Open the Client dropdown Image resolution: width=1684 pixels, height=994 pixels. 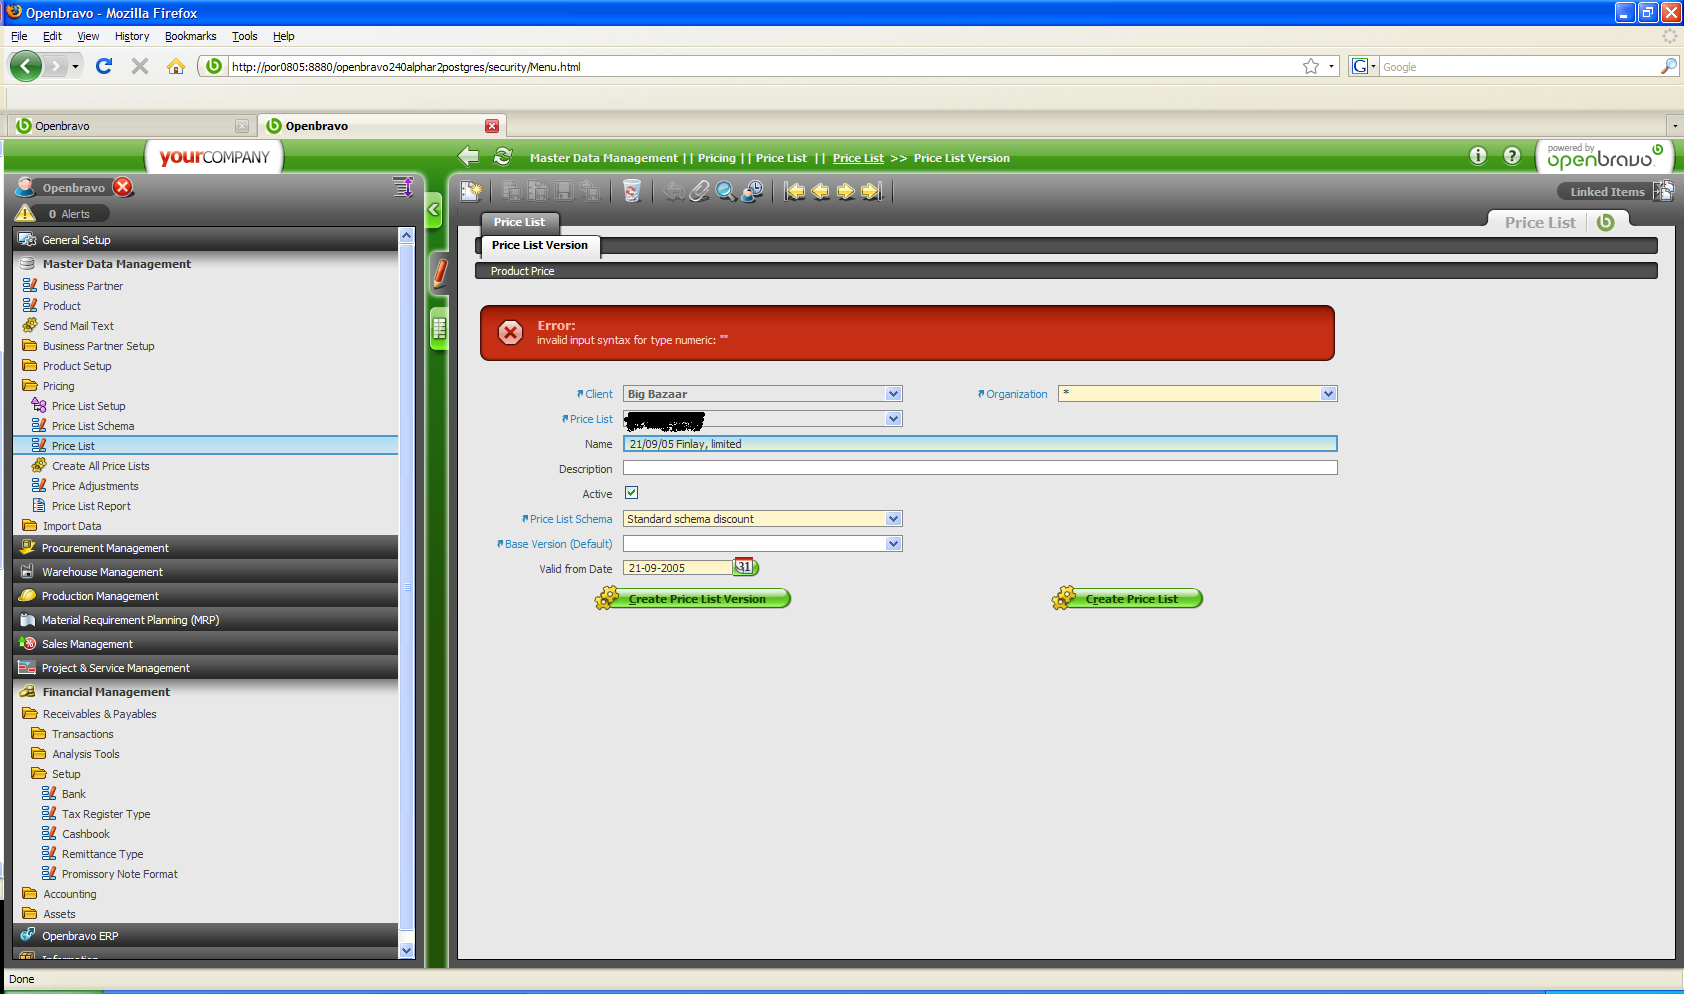tap(894, 394)
